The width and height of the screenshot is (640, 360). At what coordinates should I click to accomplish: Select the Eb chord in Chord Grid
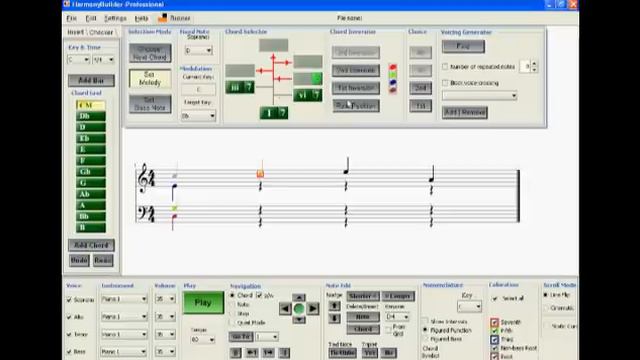tap(91, 138)
